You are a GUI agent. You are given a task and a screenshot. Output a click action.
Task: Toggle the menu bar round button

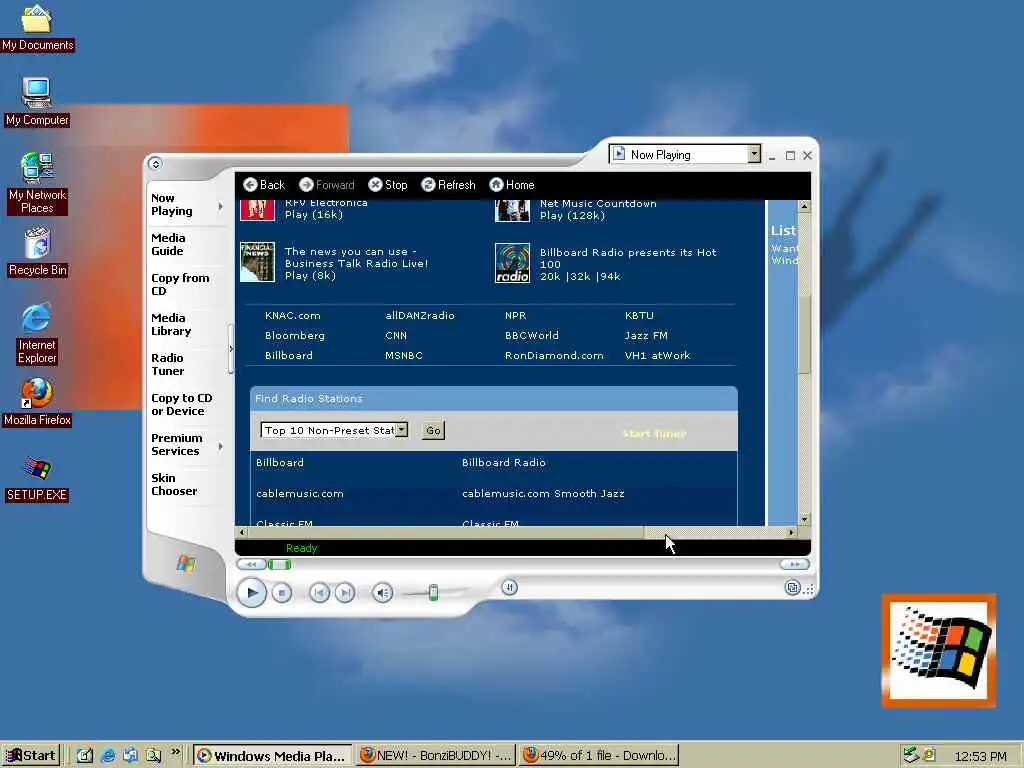(155, 164)
